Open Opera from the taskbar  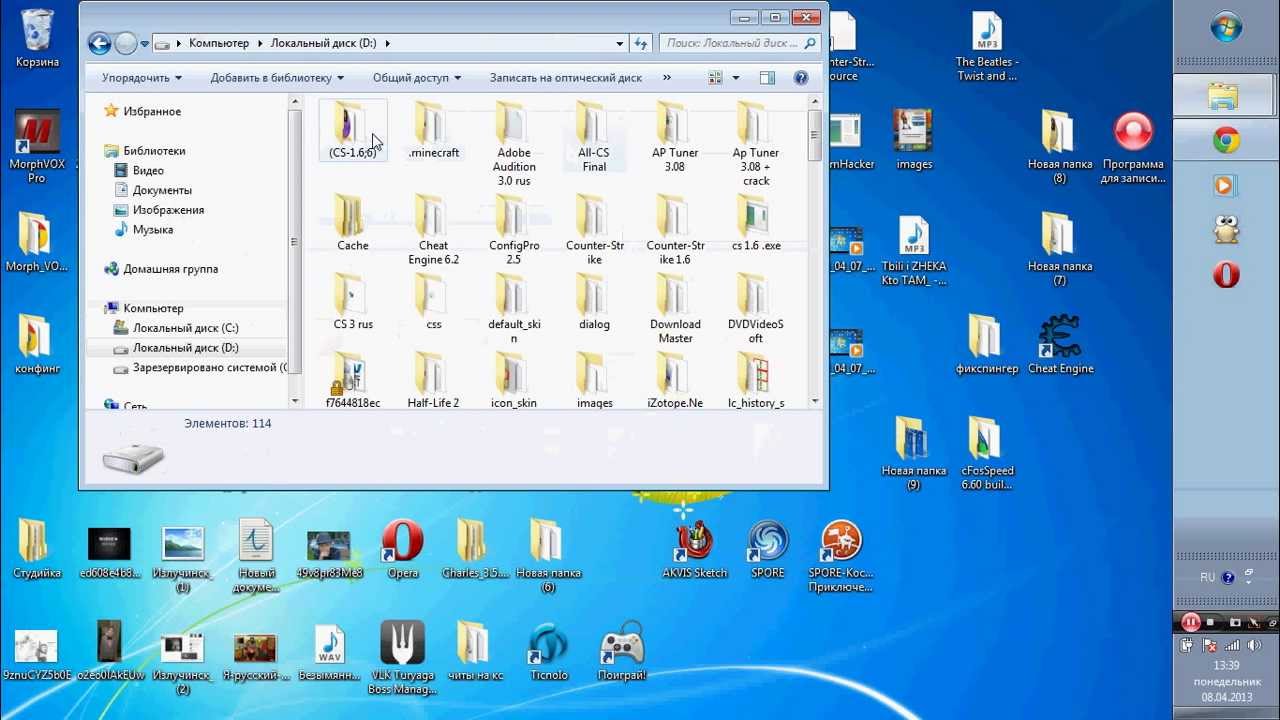click(1226, 274)
